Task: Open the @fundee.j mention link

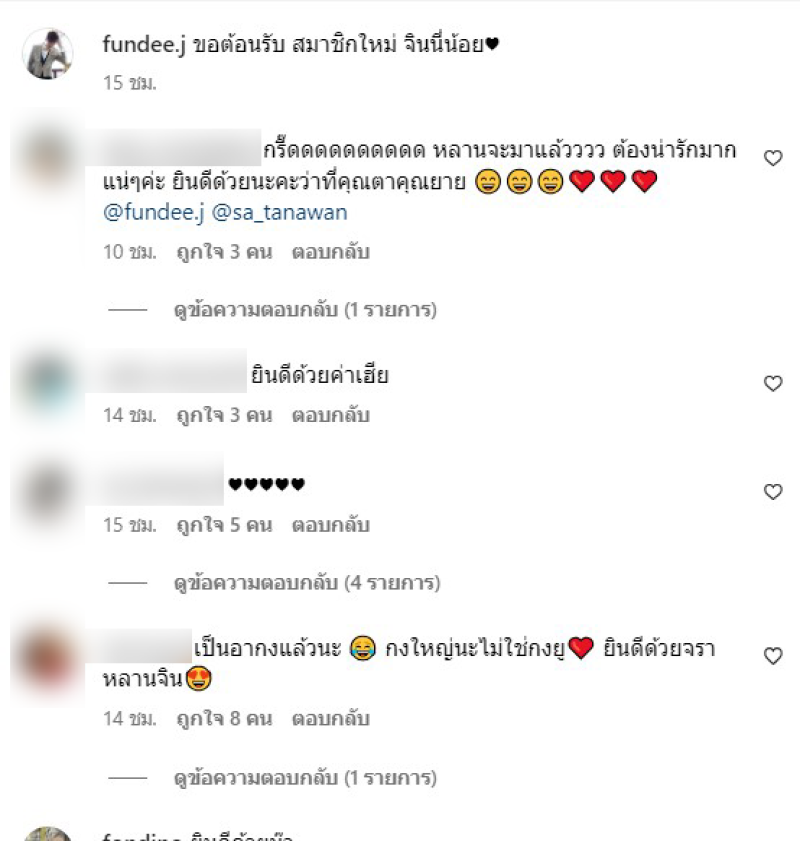Action: point(153,212)
